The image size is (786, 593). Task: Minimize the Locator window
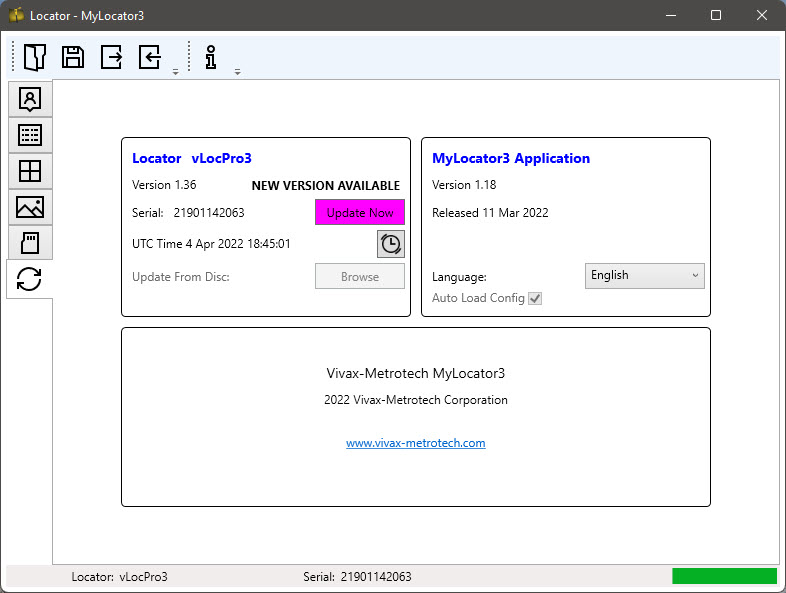coord(671,15)
